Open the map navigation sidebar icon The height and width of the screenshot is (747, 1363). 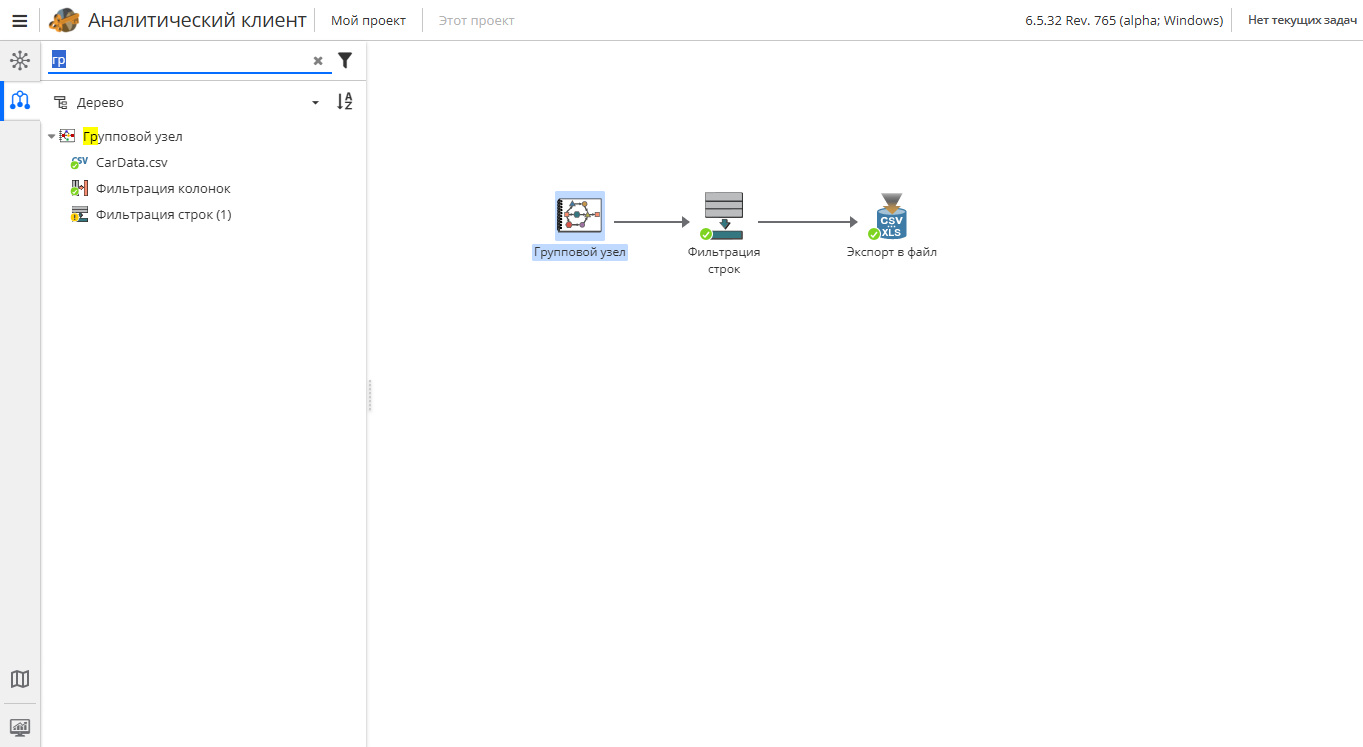(20, 679)
